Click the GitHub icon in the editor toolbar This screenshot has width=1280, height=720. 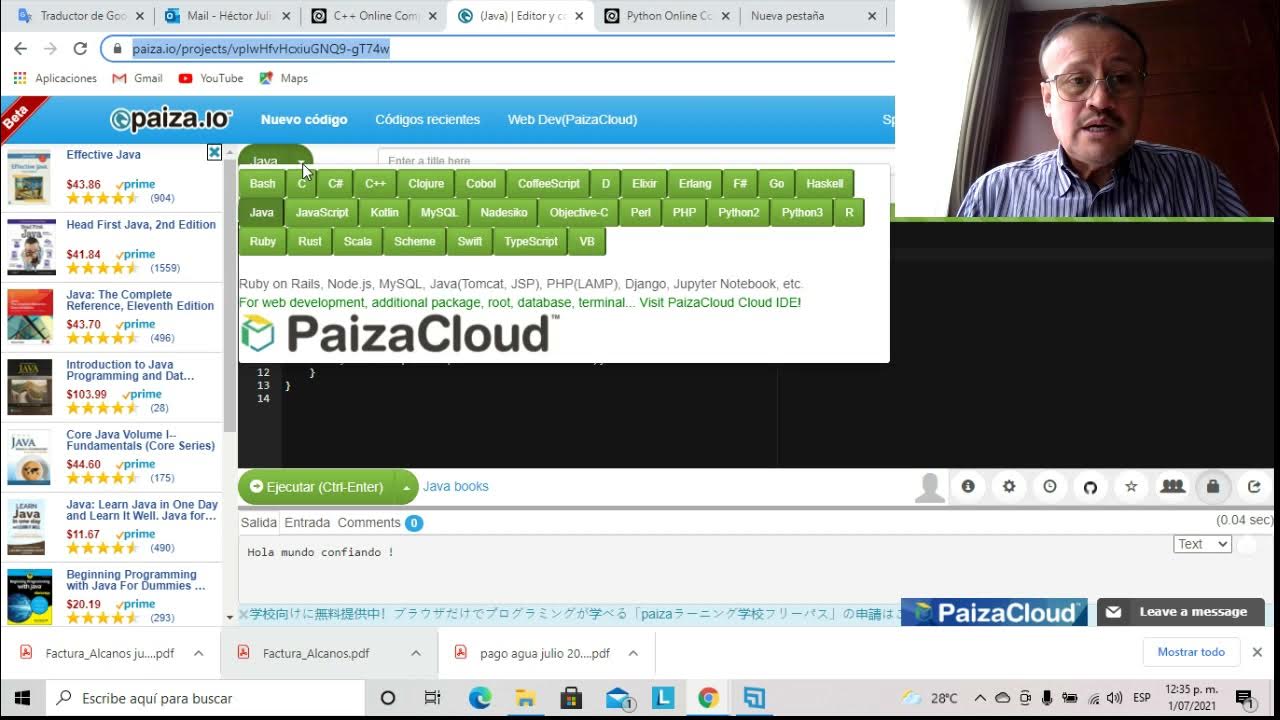click(1090, 487)
